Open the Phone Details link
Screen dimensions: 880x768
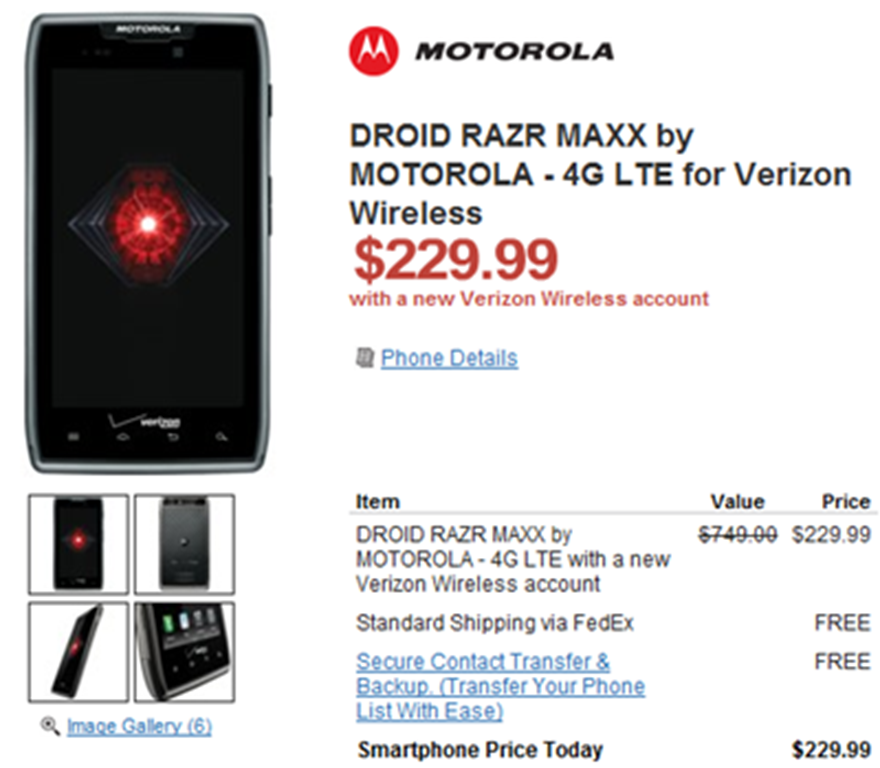tap(449, 358)
